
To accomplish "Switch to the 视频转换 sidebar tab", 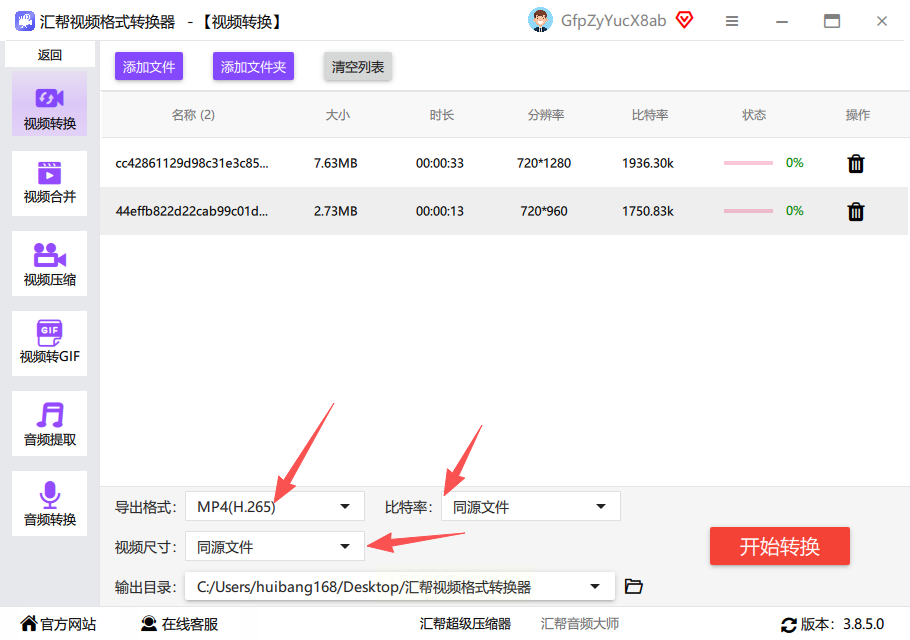I will (x=49, y=104).
